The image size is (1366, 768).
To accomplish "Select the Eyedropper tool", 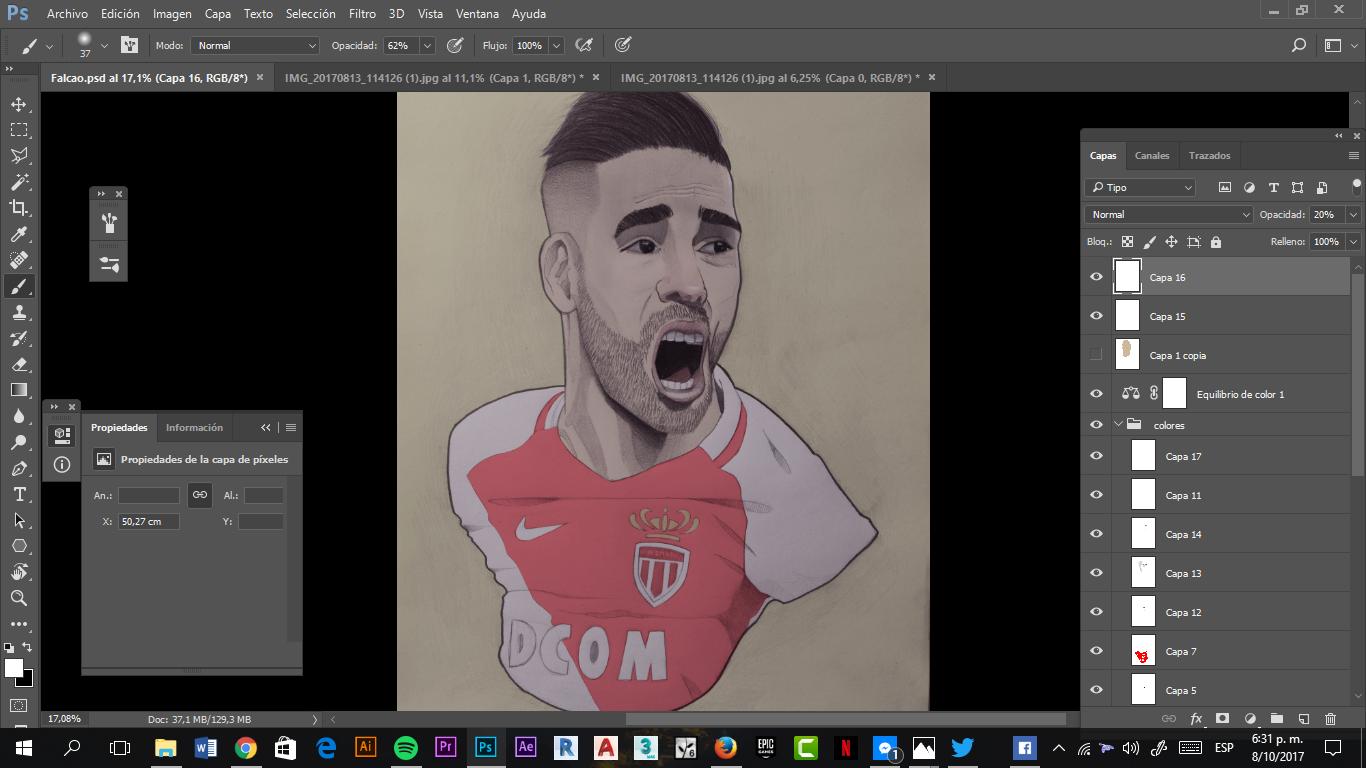I will point(18,234).
